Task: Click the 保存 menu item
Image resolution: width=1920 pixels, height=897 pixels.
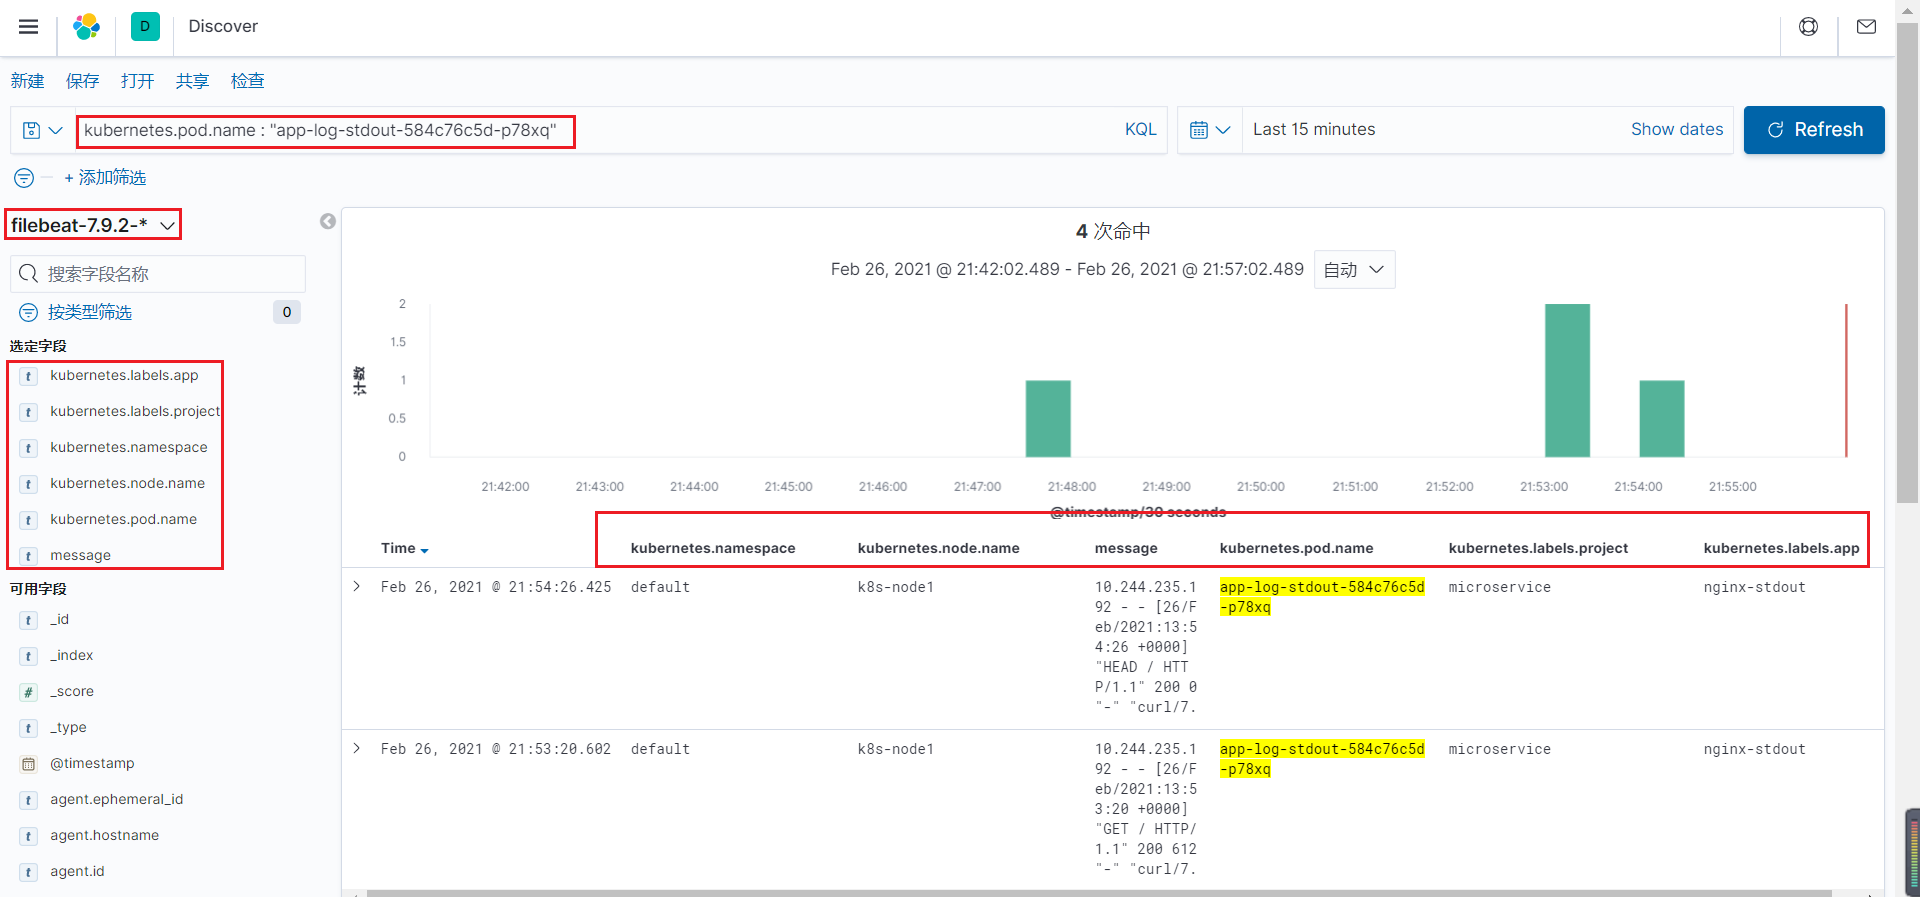Action: pyautogui.click(x=82, y=81)
